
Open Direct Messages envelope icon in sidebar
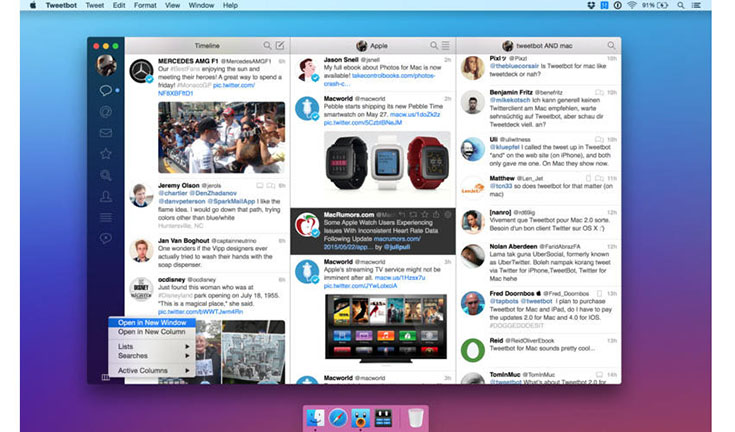pos(105,133)
